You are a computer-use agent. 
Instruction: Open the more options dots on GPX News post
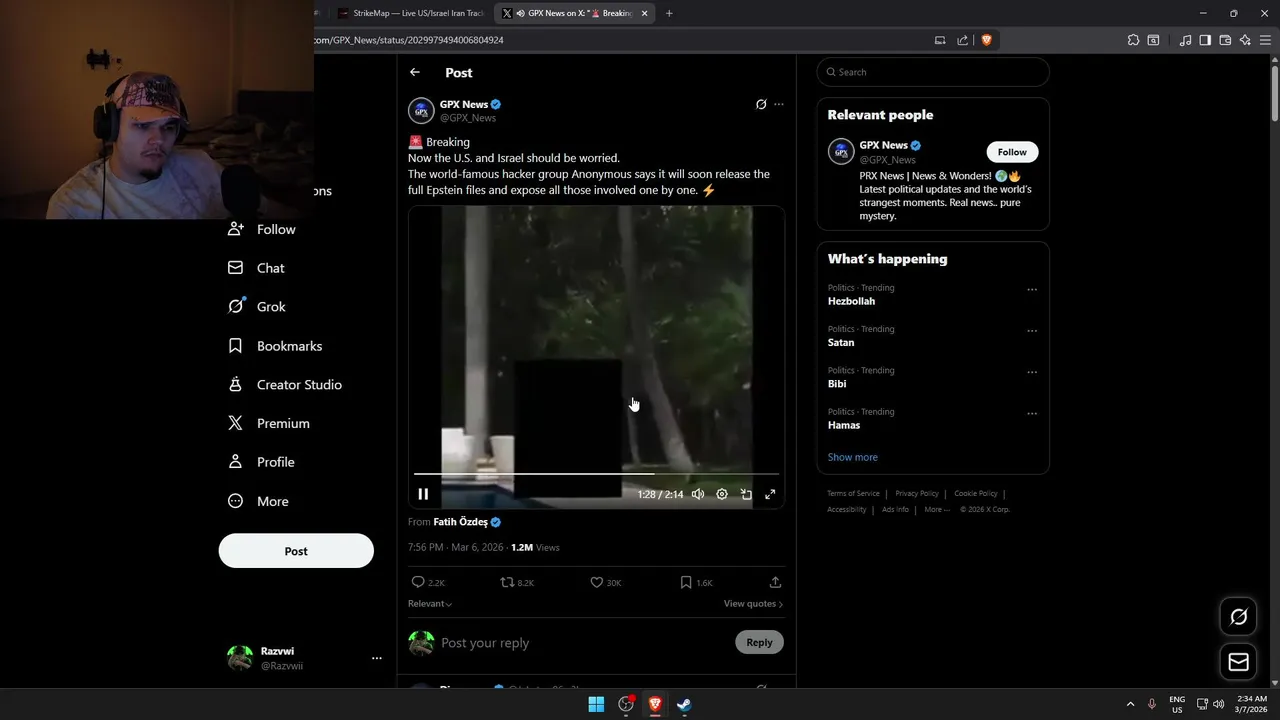pyautogui.click(x=779, y=104)
